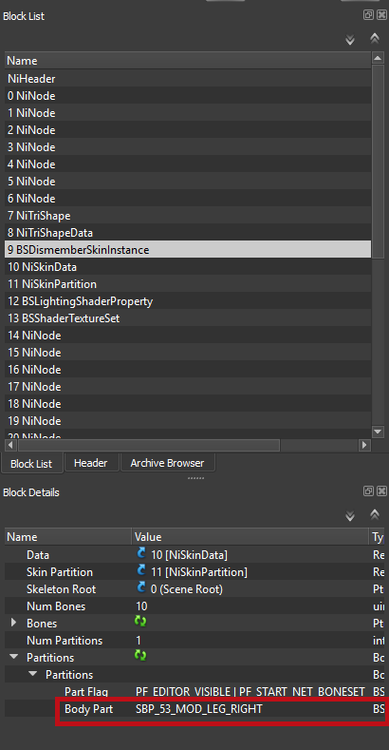389x750 pixels.
Task: Click the Block List horizontal scrollbar thumb
Action: [149, 445]
